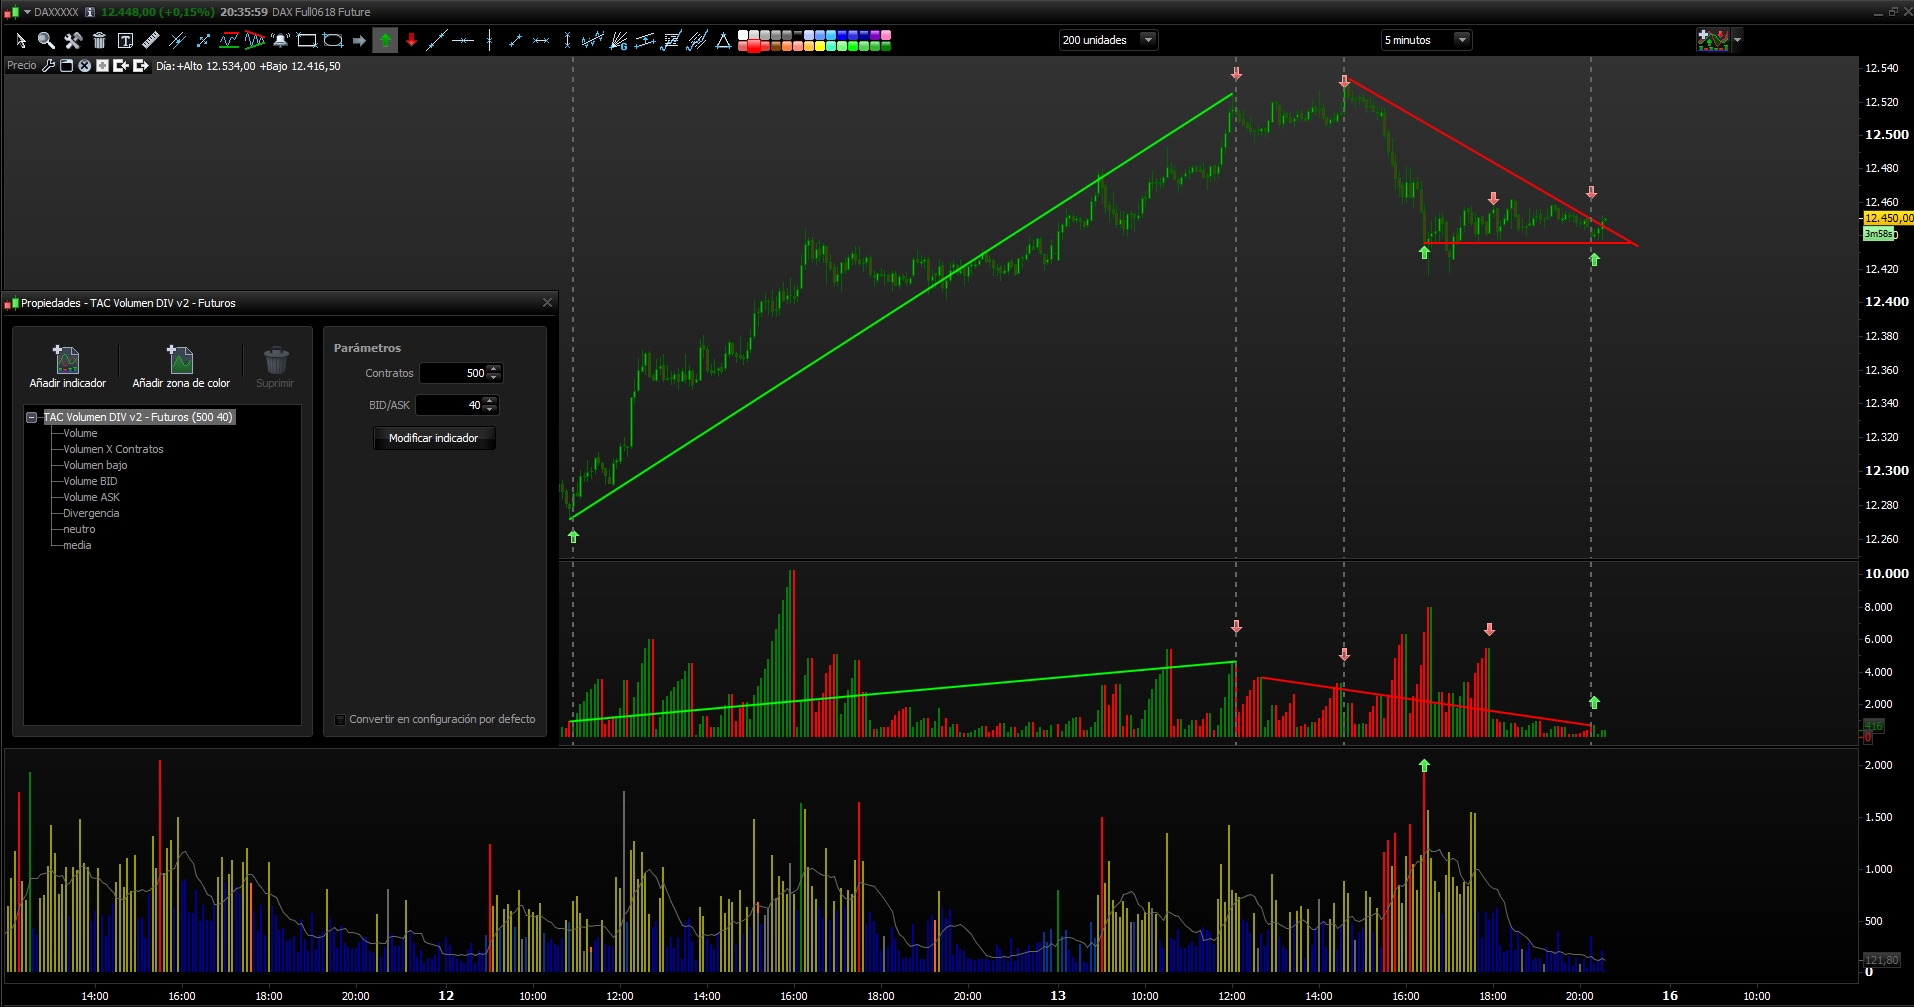Select the rectangle drawing tool

[x=307, y=40]
